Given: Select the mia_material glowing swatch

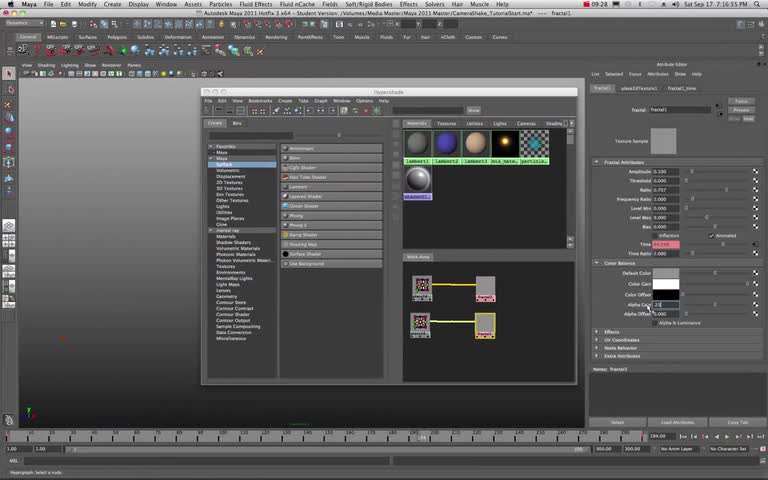Looking at the screenshot, I should click(505, 144).
